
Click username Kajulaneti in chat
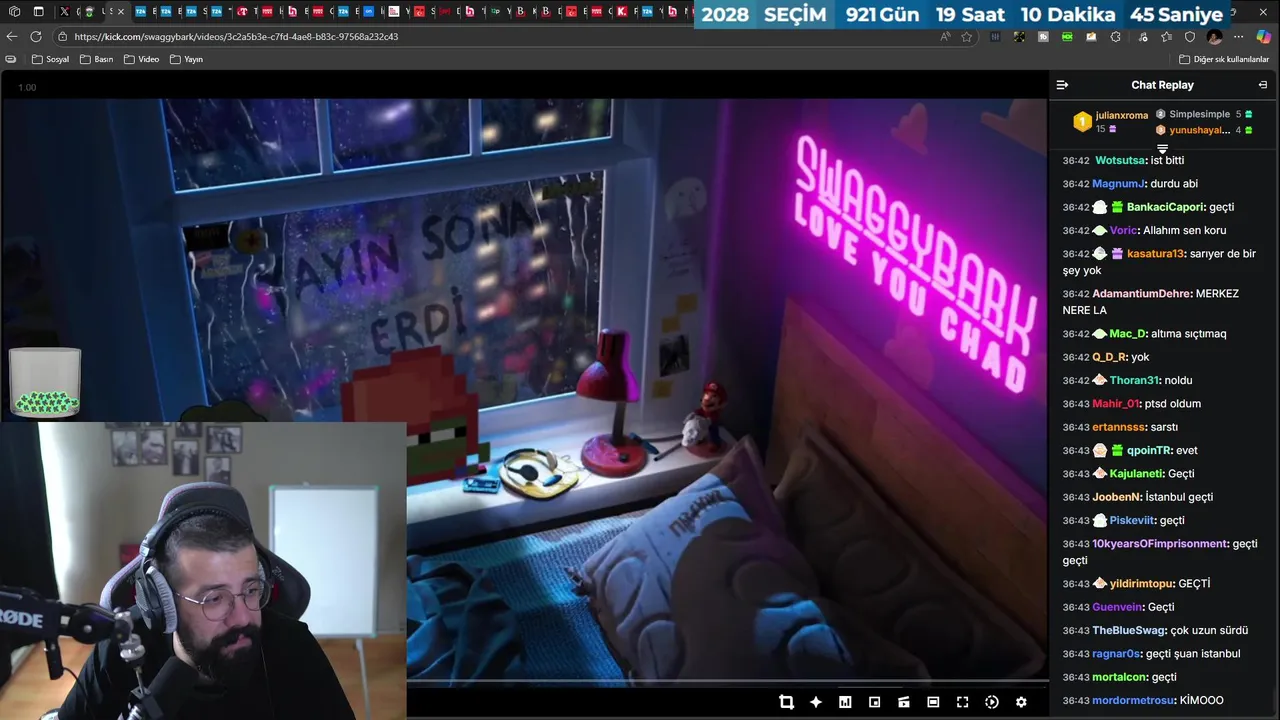pos(1137,474)
